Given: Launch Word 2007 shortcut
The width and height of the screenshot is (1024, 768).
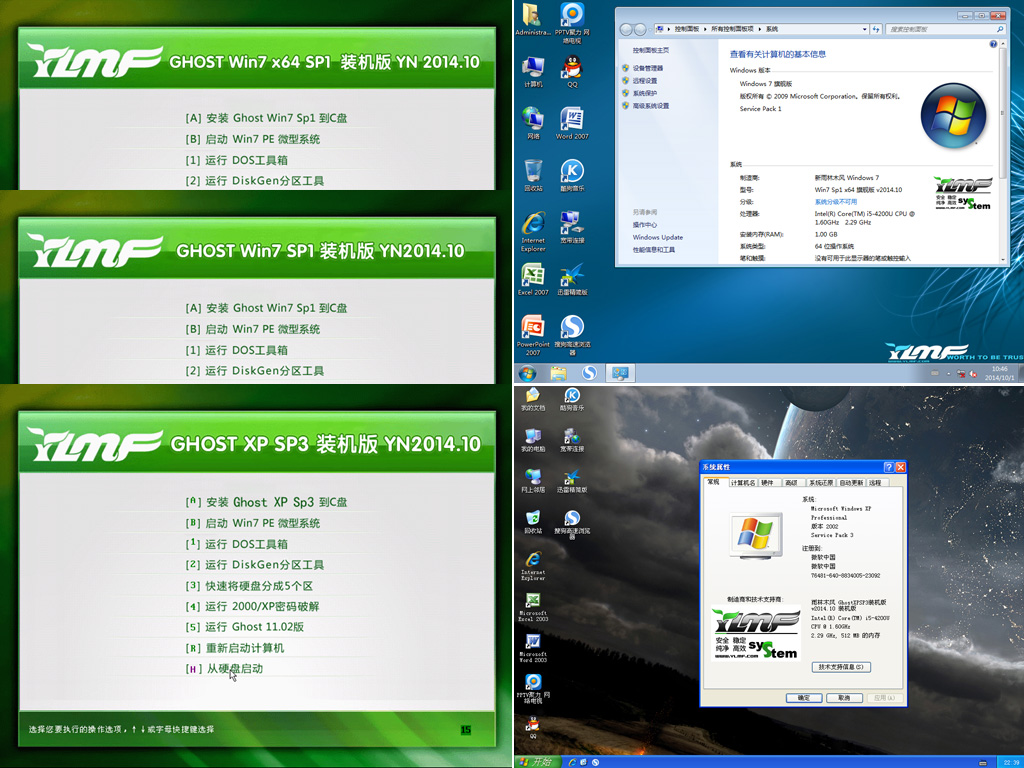Looking at the screenshot, I should click(572, 123).
